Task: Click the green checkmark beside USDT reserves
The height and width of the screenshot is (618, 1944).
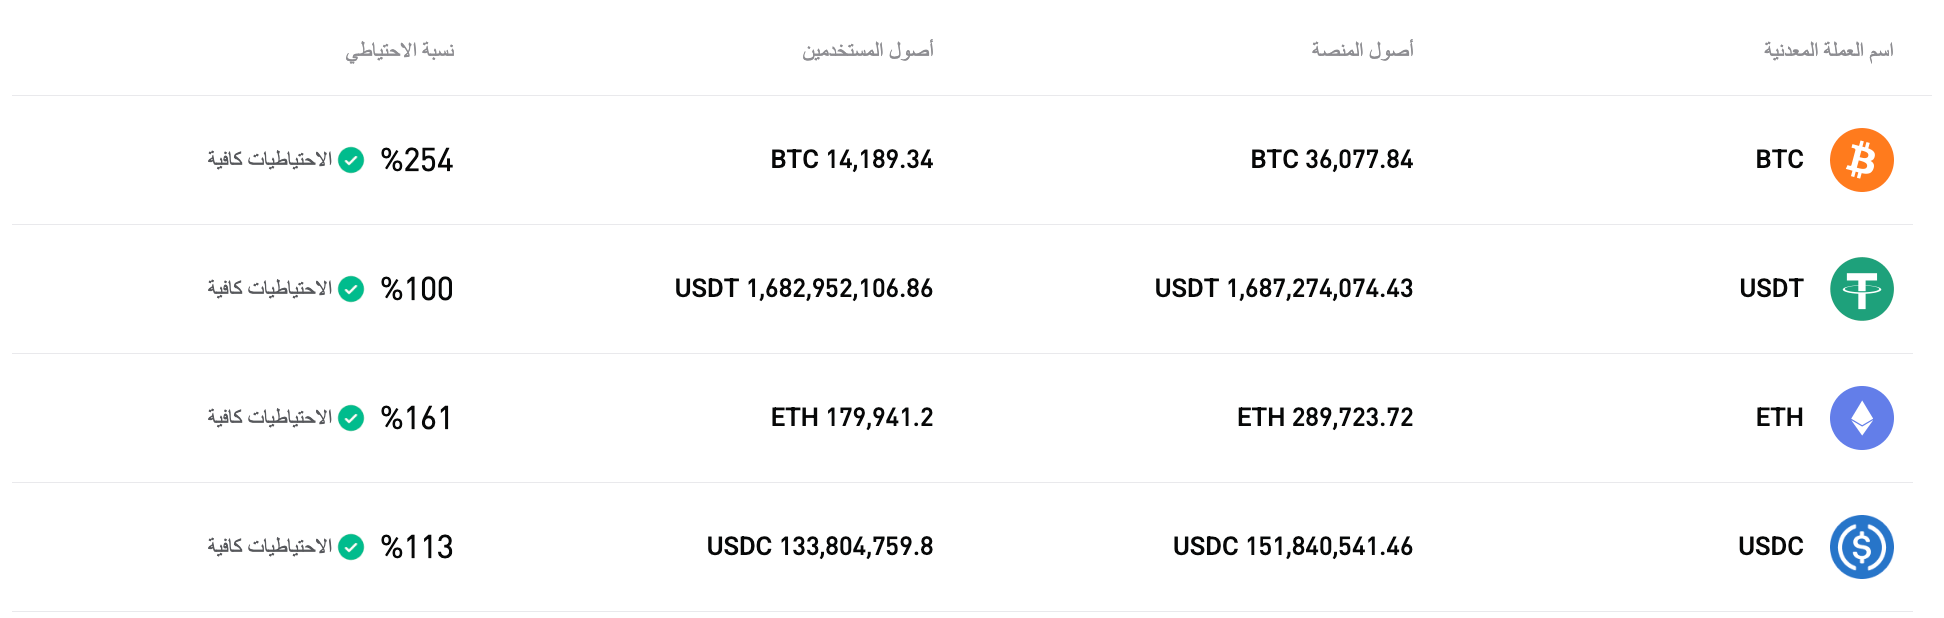Action: pos(350,289)
